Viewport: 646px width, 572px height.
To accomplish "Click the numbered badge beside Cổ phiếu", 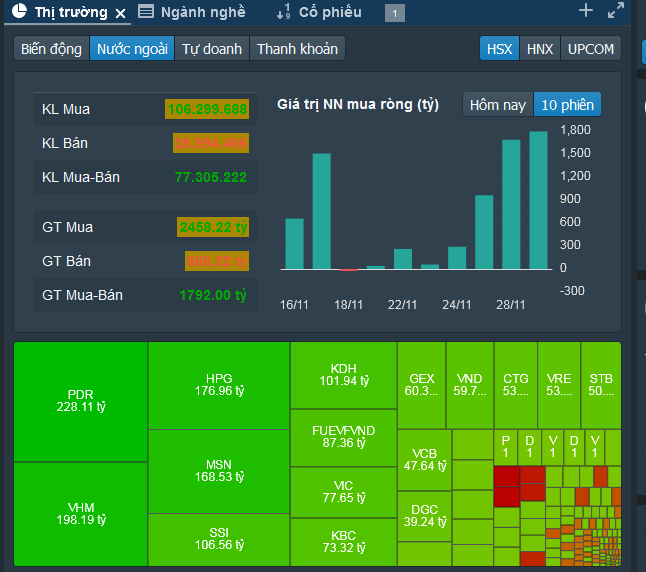I will coord(394,13).
